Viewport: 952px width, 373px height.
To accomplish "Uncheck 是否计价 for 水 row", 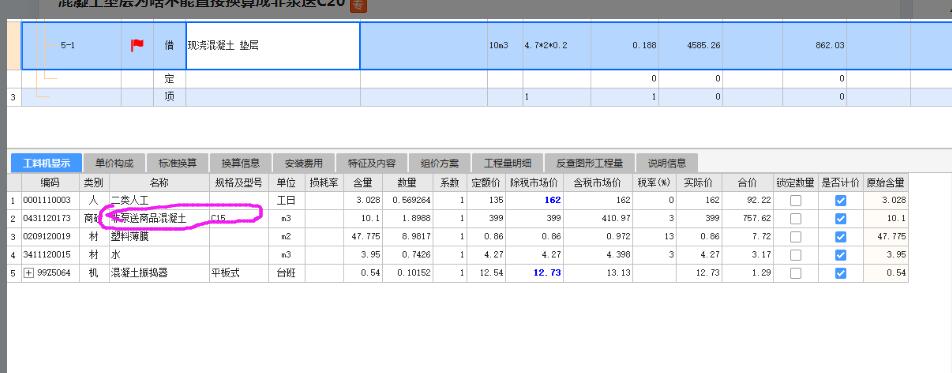I will point(840,255).
